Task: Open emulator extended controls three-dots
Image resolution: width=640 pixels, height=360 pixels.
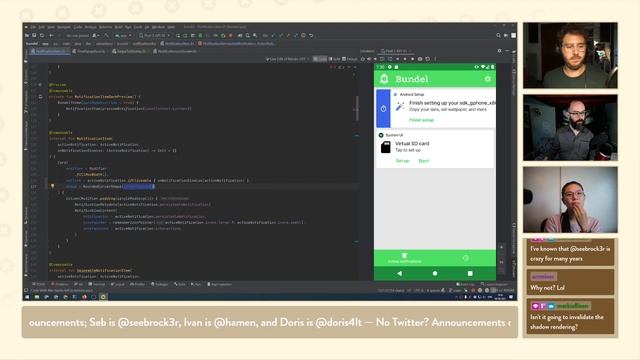Action: (435, 59)
